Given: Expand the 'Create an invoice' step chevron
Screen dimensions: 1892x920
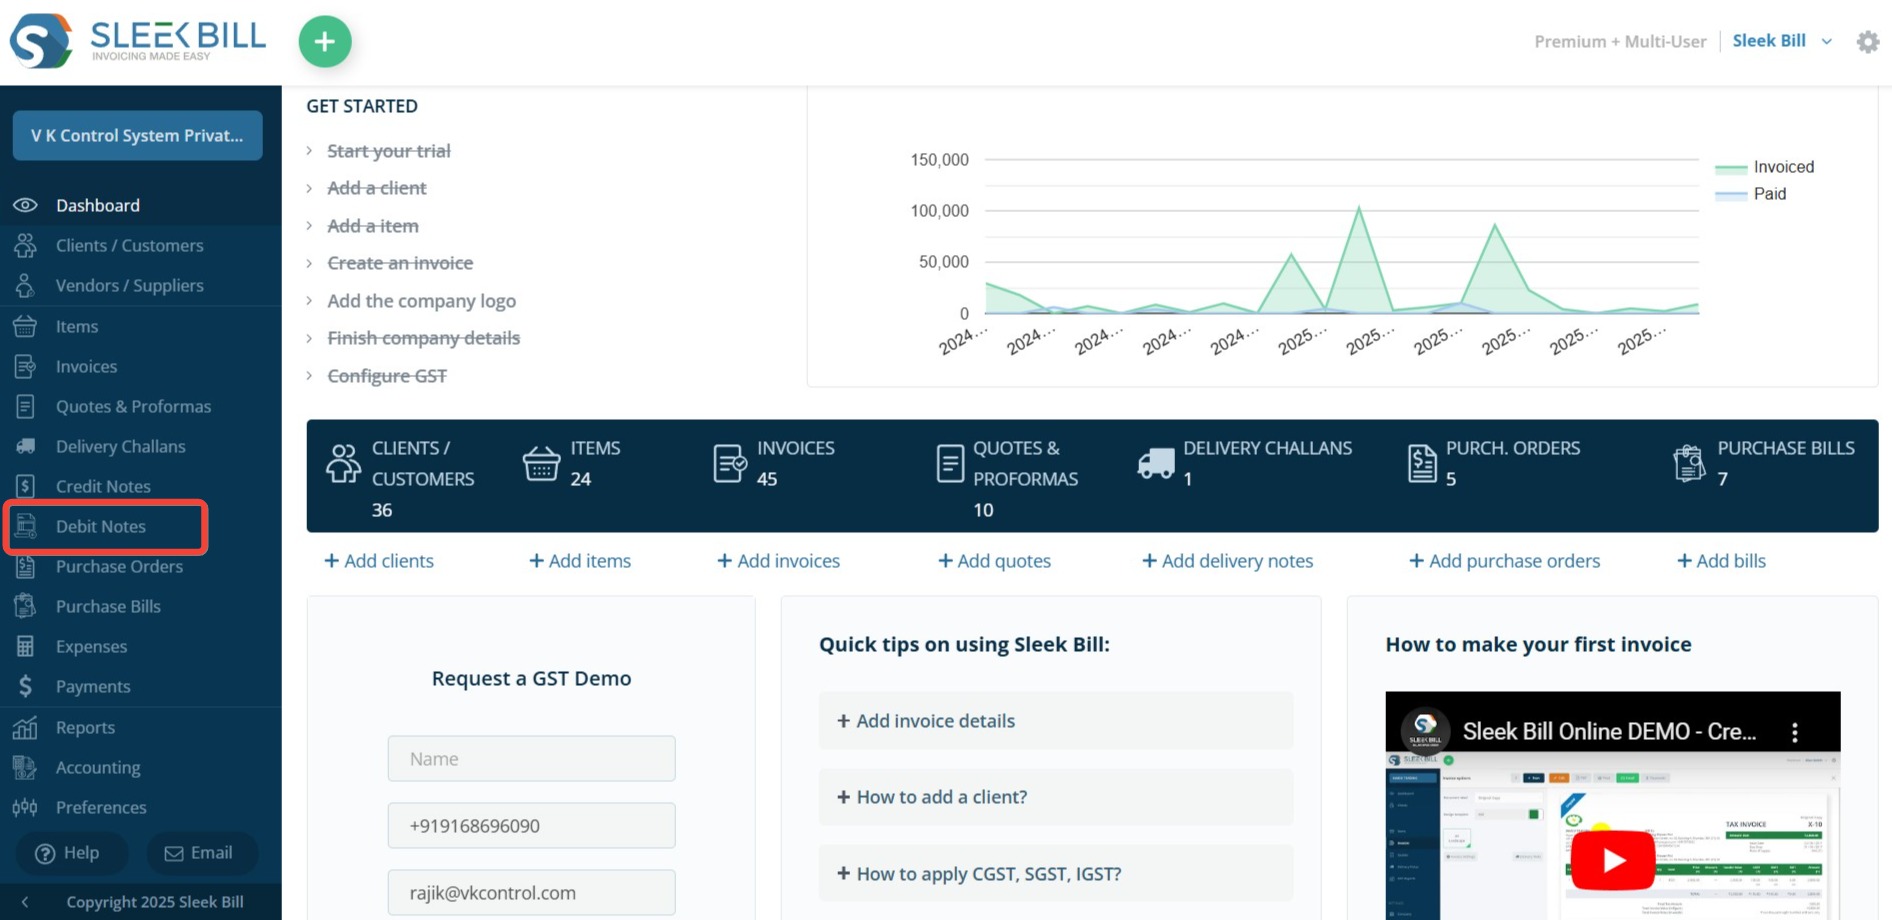Looking at the screenshot, I should click(309, 263).
